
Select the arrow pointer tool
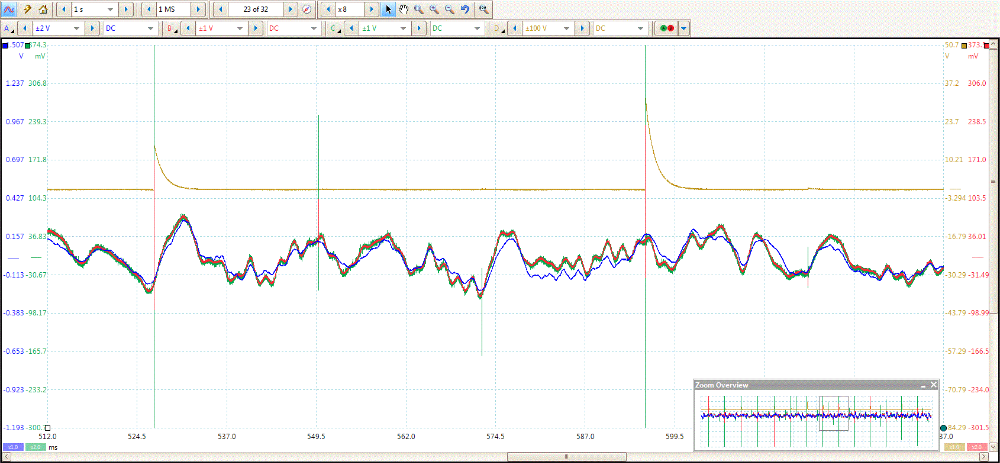(389, 8)
